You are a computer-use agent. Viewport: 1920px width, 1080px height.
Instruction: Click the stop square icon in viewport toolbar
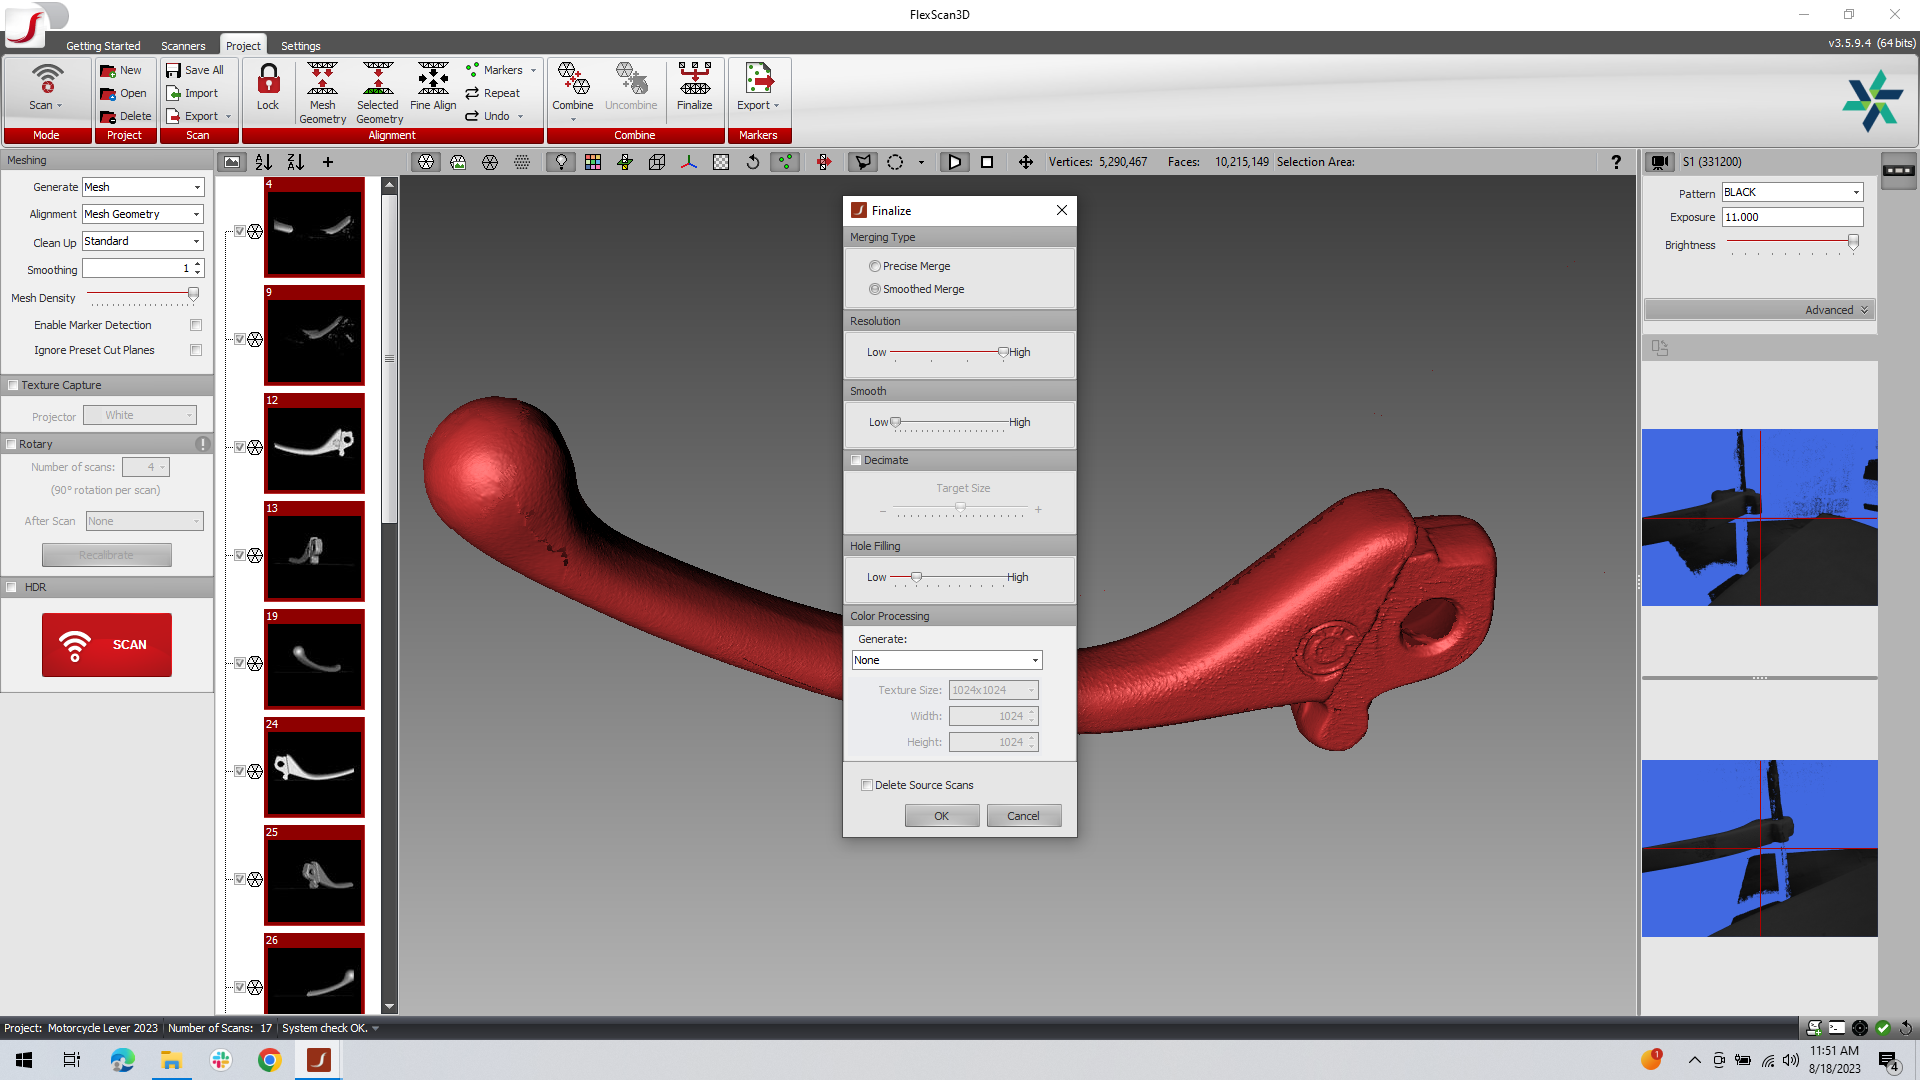pos(987,162)
